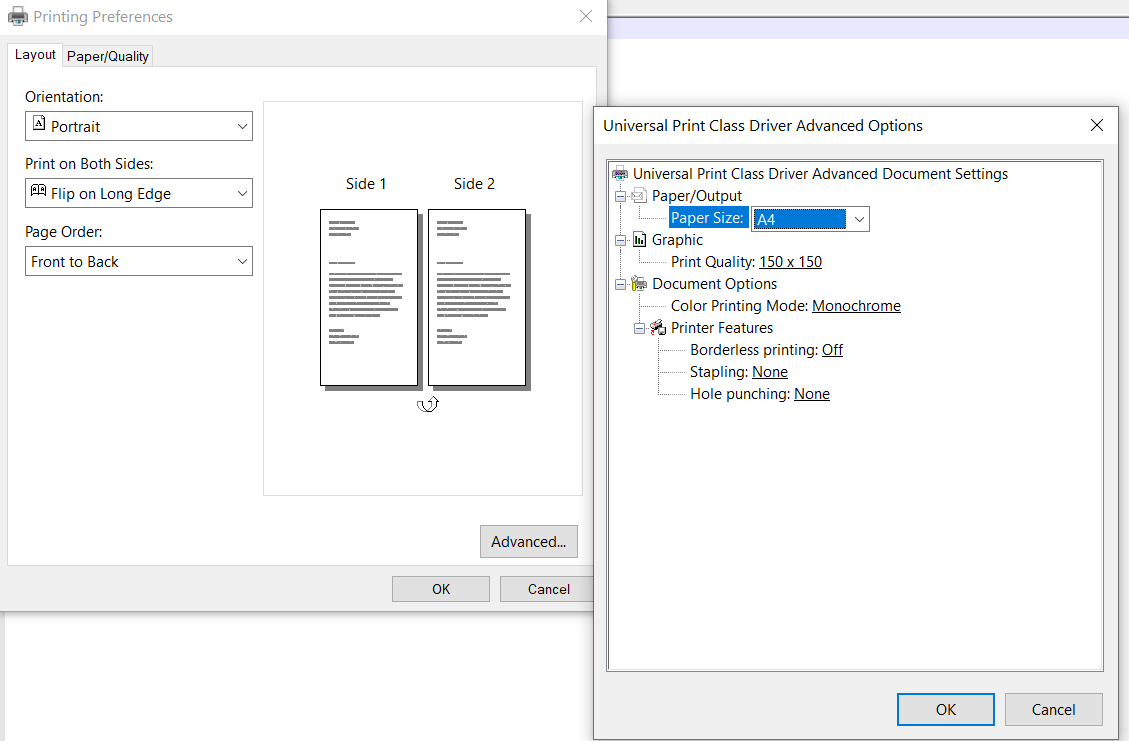Click the Color Printing Mode Monochrome value
Viewport: 1129px width, 741px height.
tap(856, 306)
